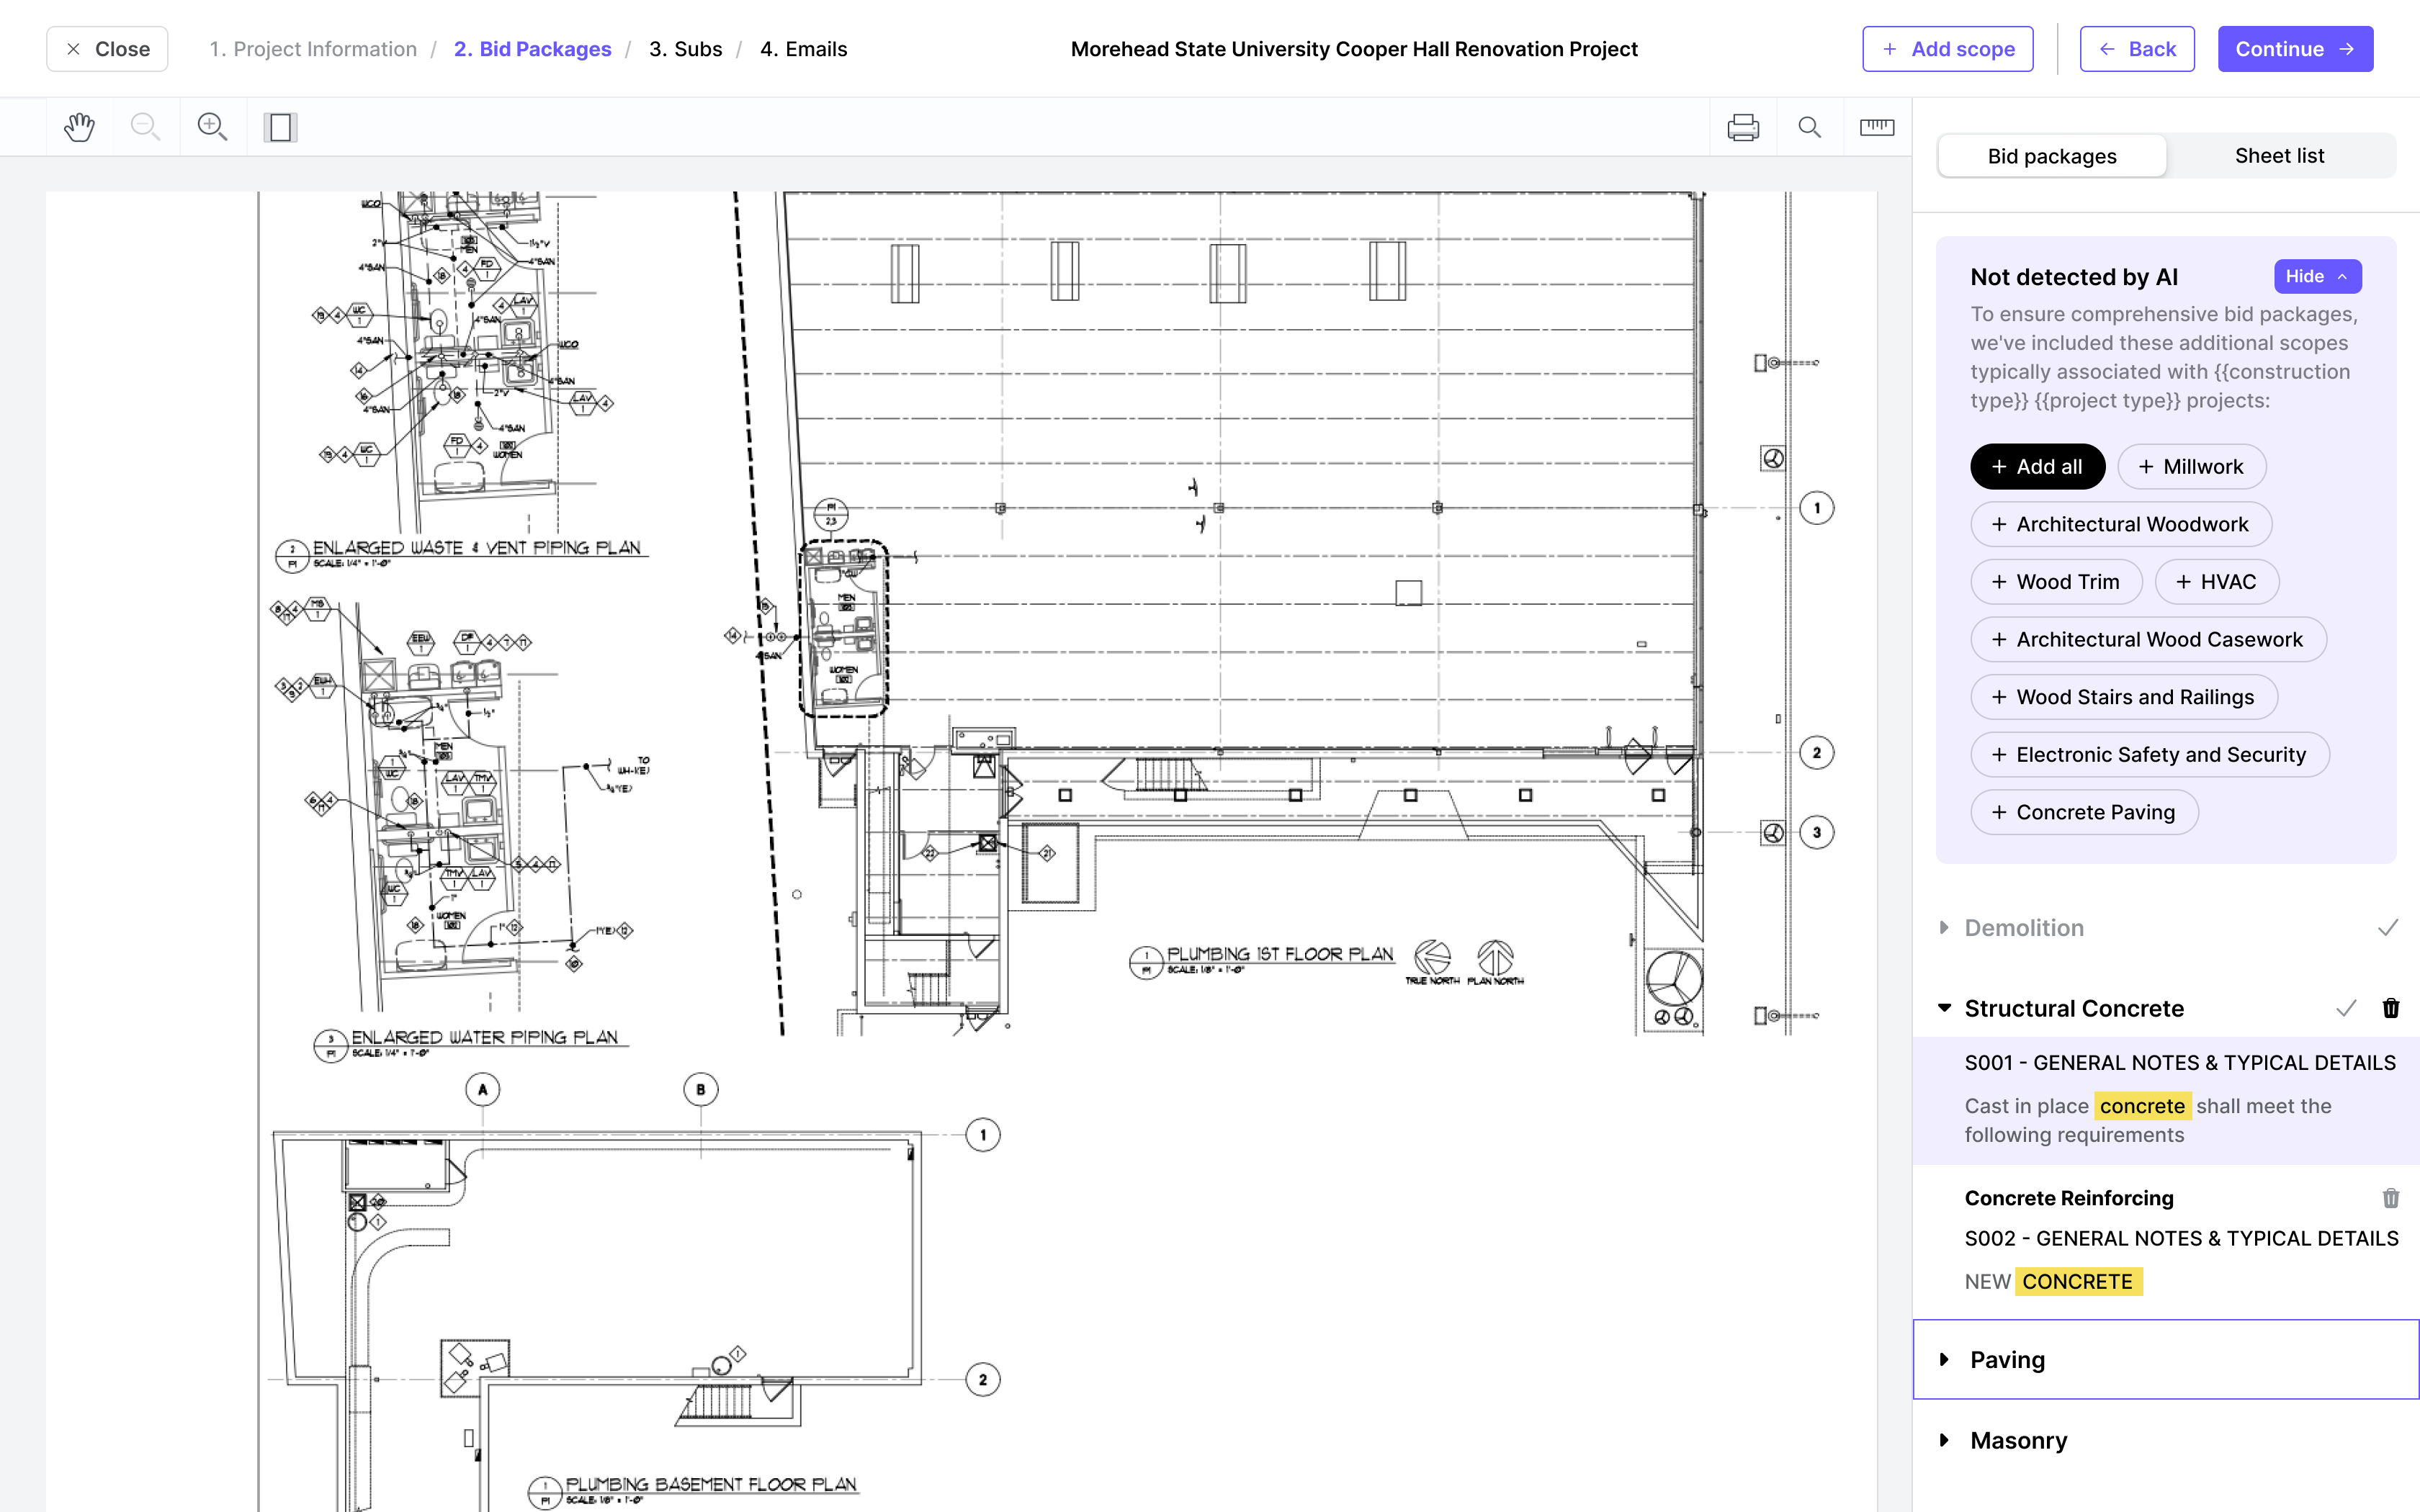2420x1512 pixels.
Task: Toggle the Structural Concrete checkmark
Action: (x=2346, y=1008)
